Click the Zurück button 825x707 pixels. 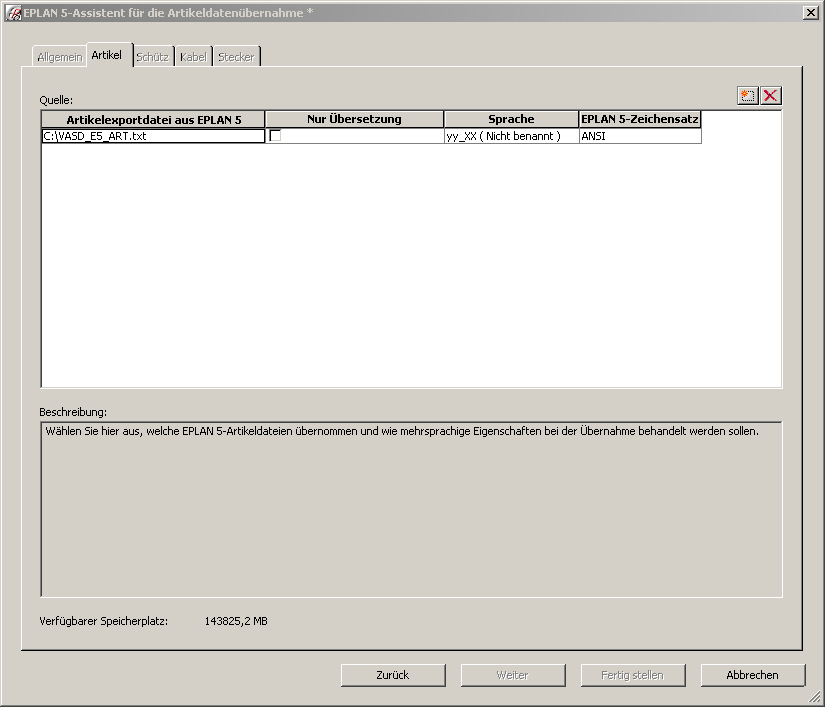393,675
